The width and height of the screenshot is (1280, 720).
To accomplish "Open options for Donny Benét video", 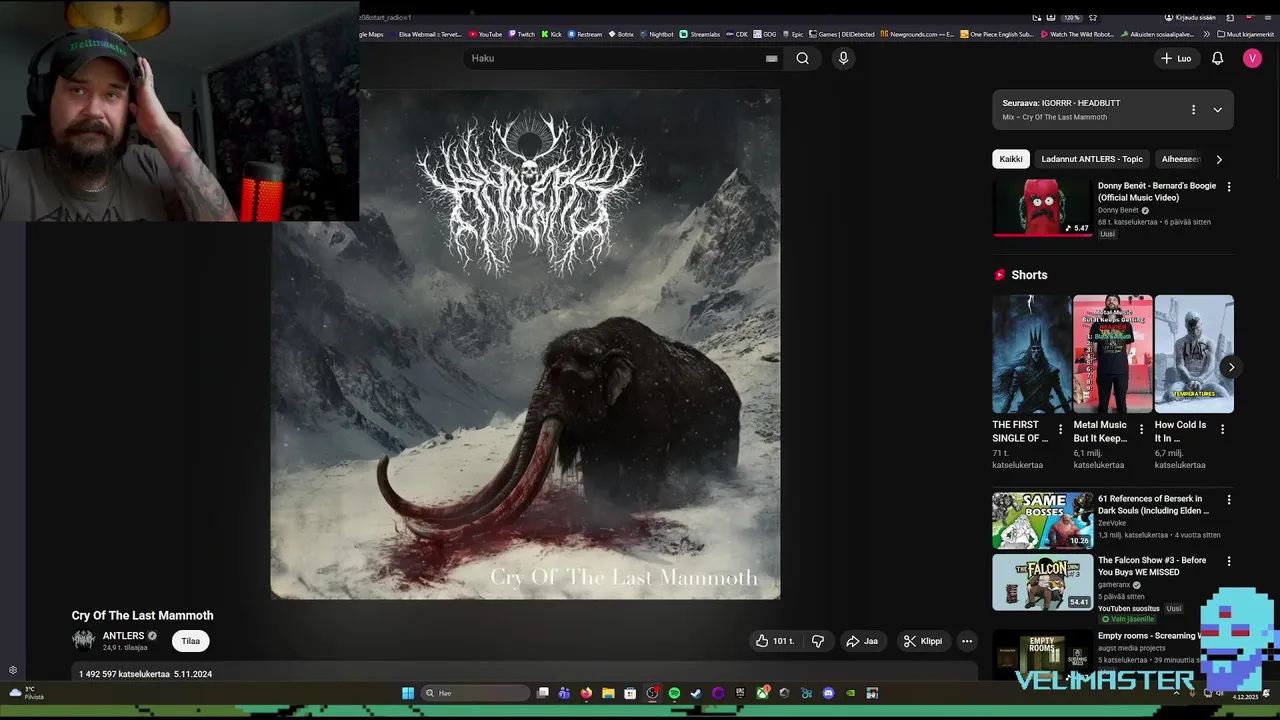I will [x=1229, y=187].
